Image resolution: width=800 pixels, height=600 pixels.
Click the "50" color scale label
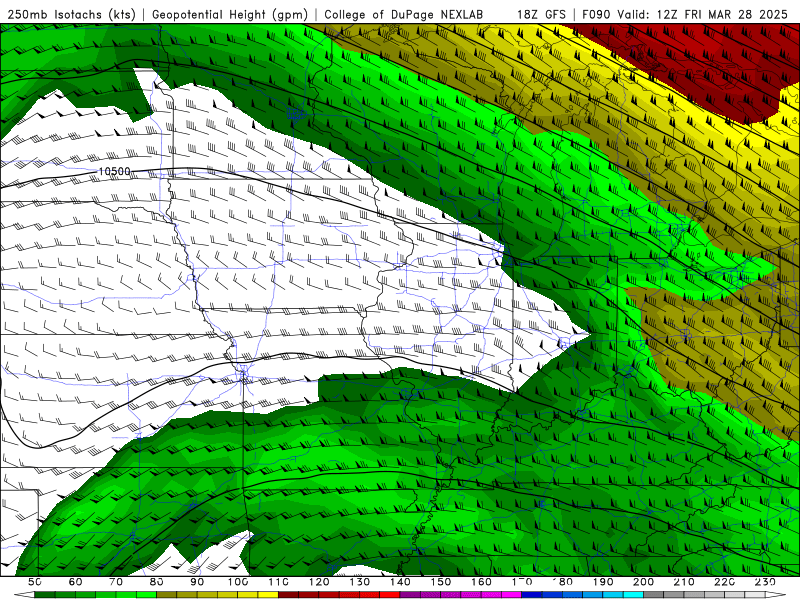[35, 582]
